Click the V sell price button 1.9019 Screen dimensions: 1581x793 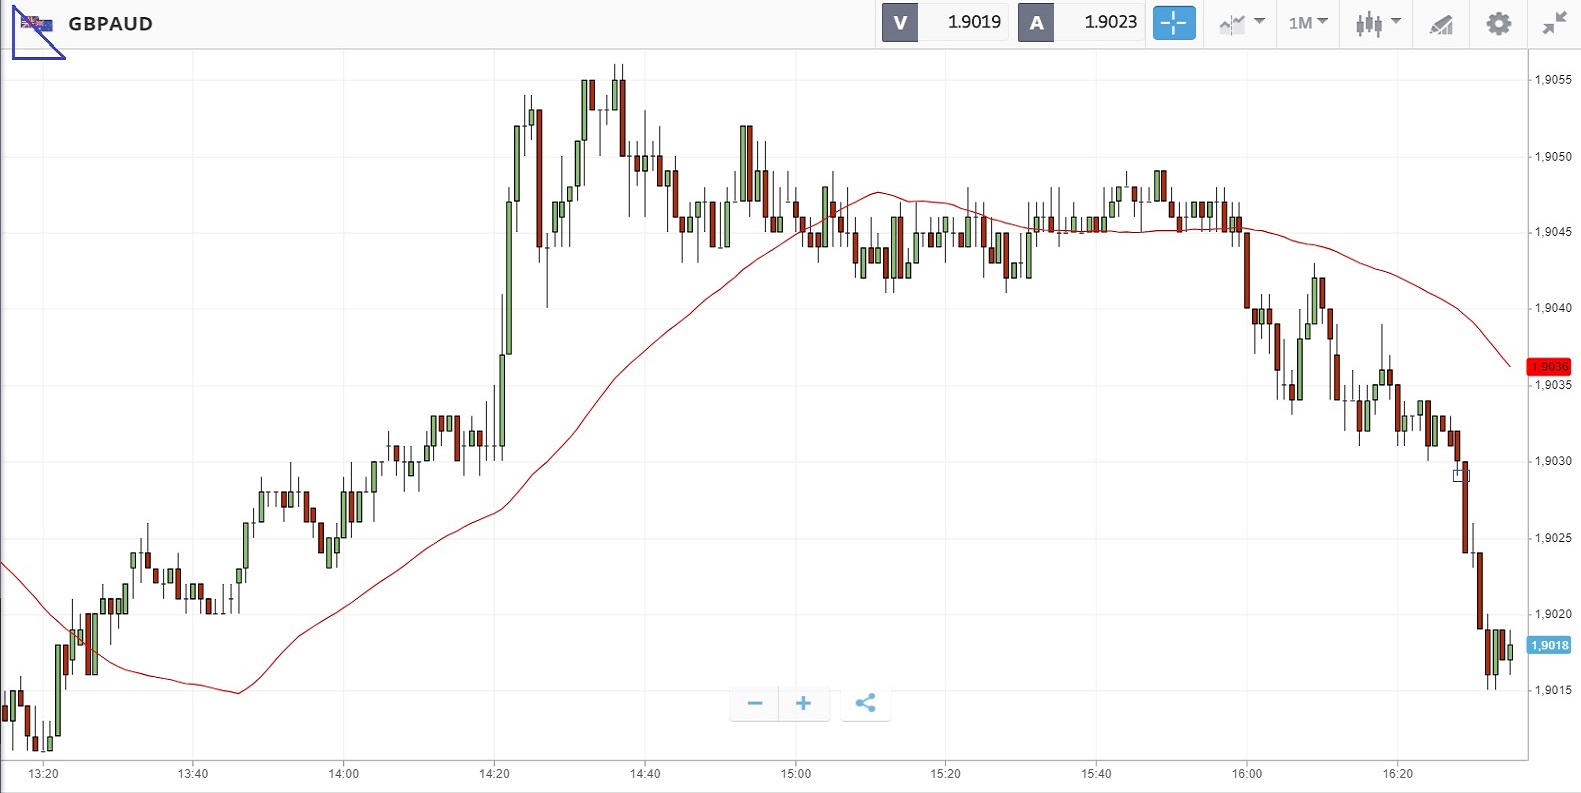pyautogui.click(x=945, y=23)
